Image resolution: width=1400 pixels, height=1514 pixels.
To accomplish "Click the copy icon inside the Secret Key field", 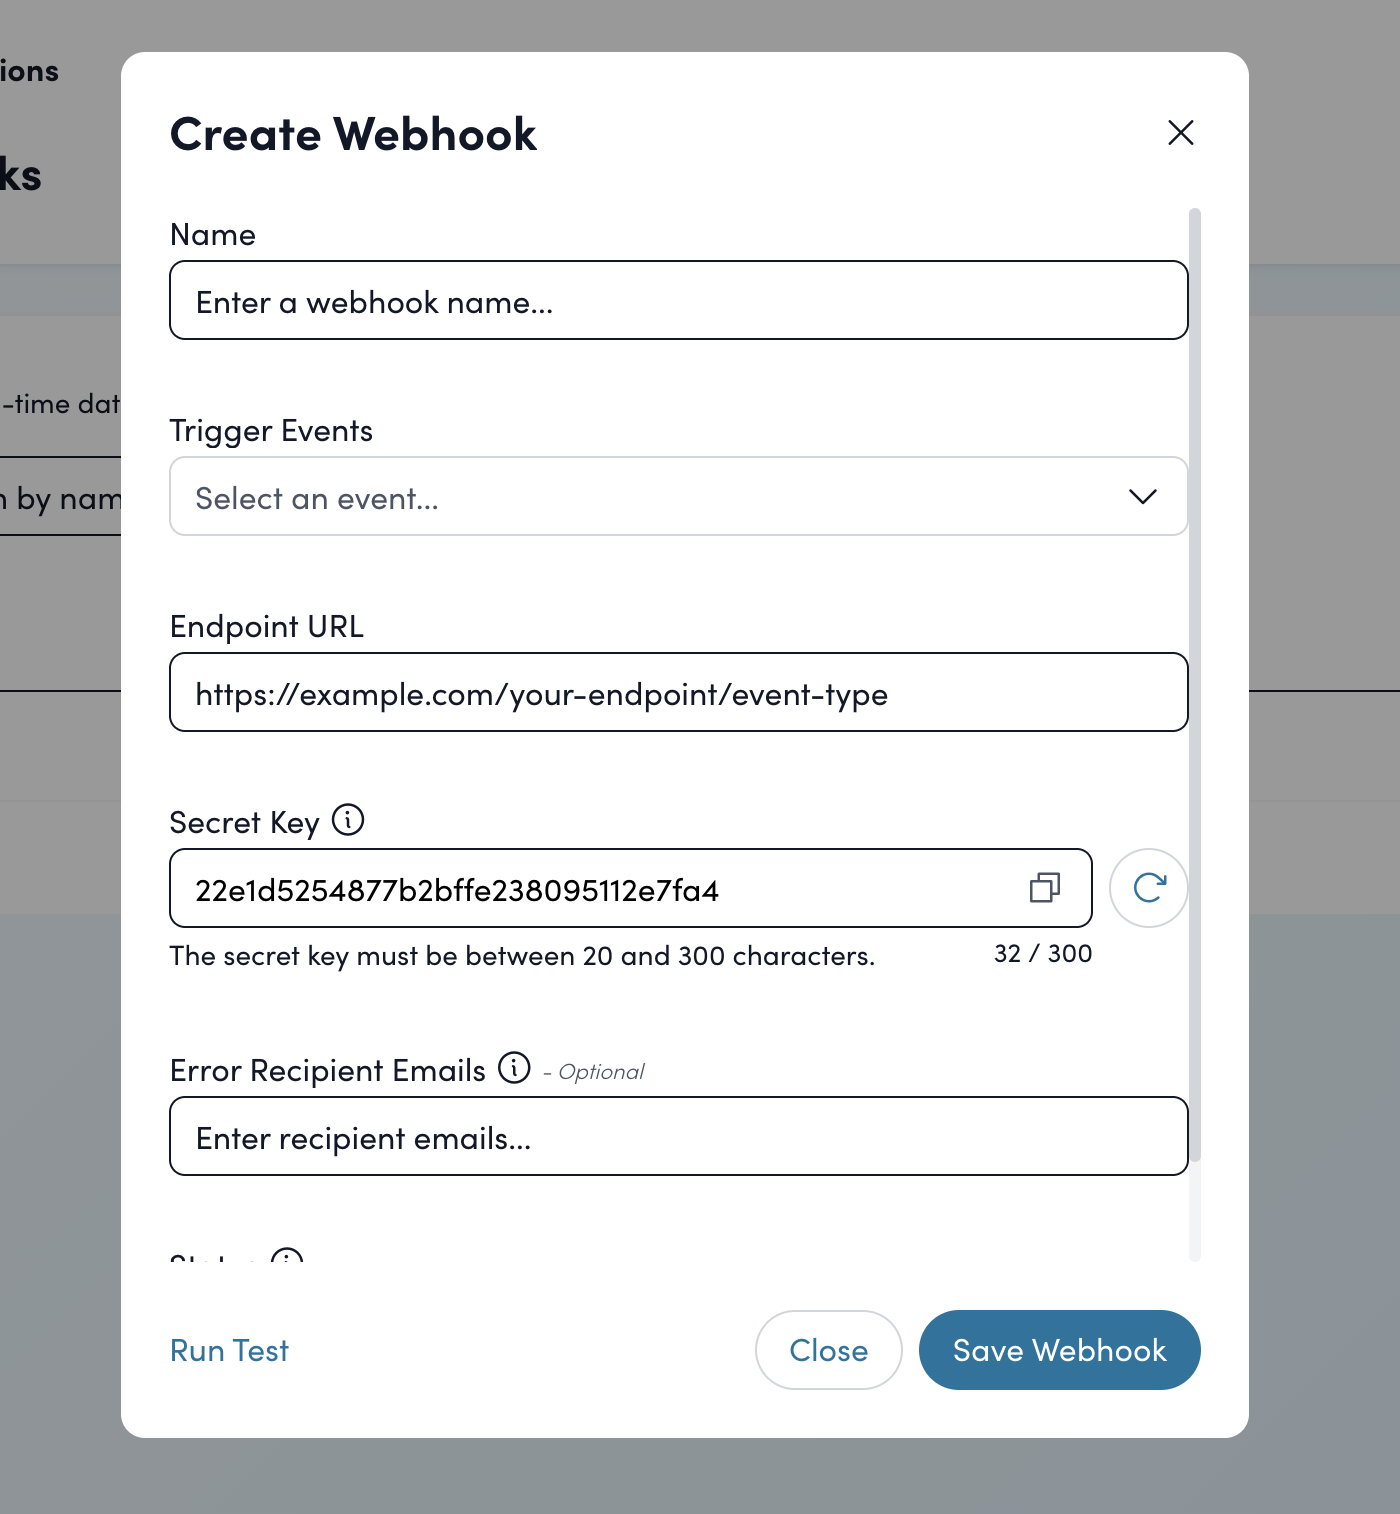I will coord(1045,888).
